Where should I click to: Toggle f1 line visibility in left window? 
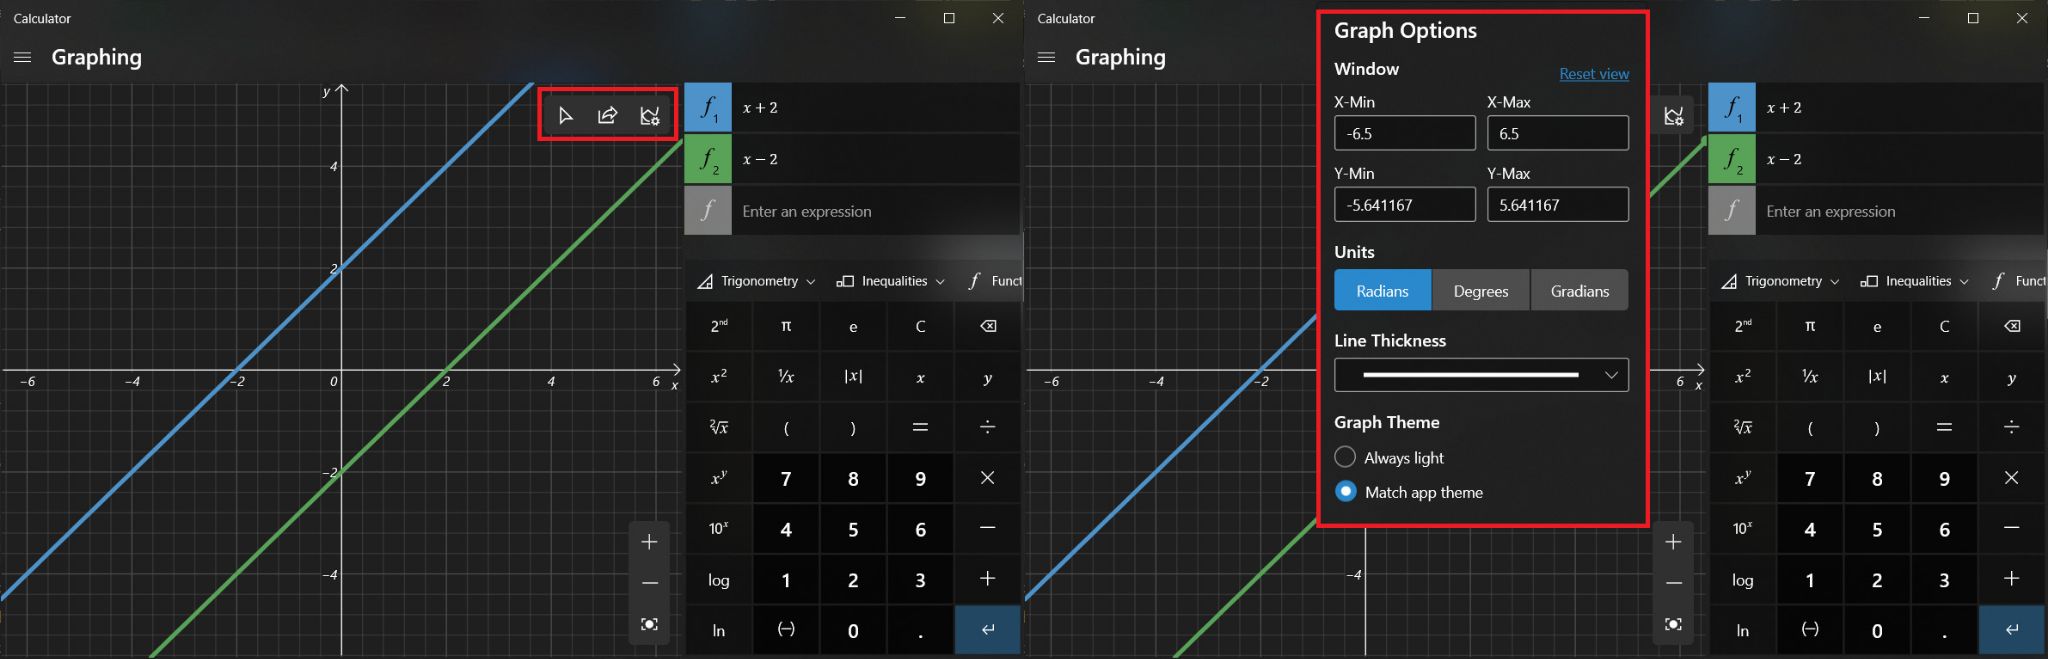point(708,108)
